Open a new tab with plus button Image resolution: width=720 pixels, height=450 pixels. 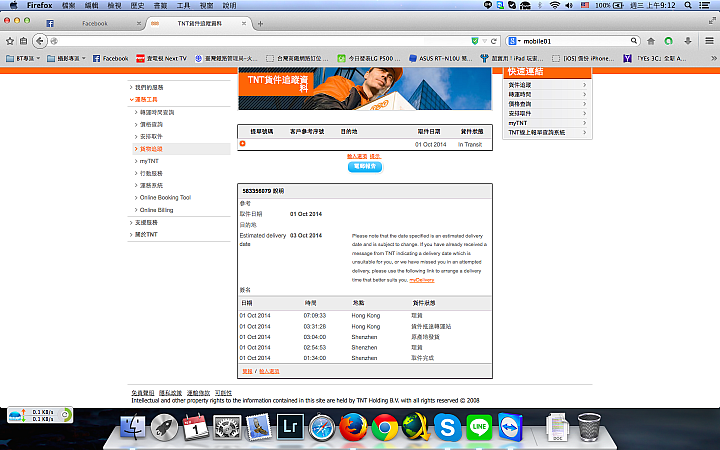260,23
